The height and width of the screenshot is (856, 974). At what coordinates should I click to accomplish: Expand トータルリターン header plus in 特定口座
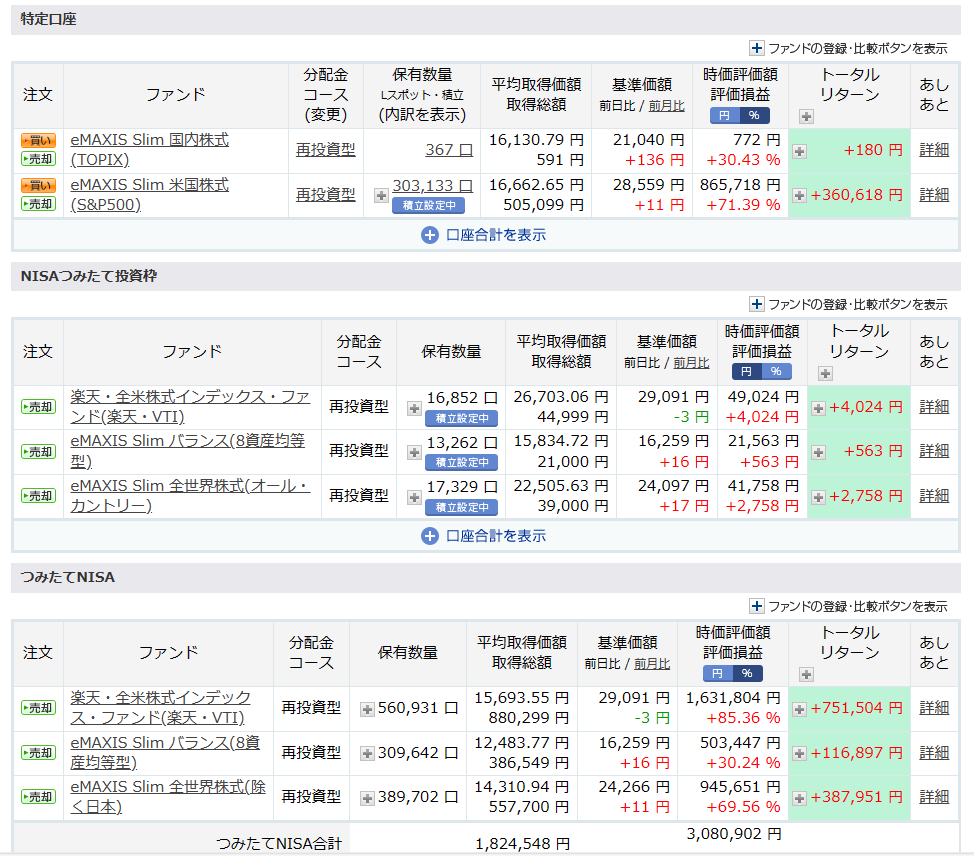(x=806, y=116)
